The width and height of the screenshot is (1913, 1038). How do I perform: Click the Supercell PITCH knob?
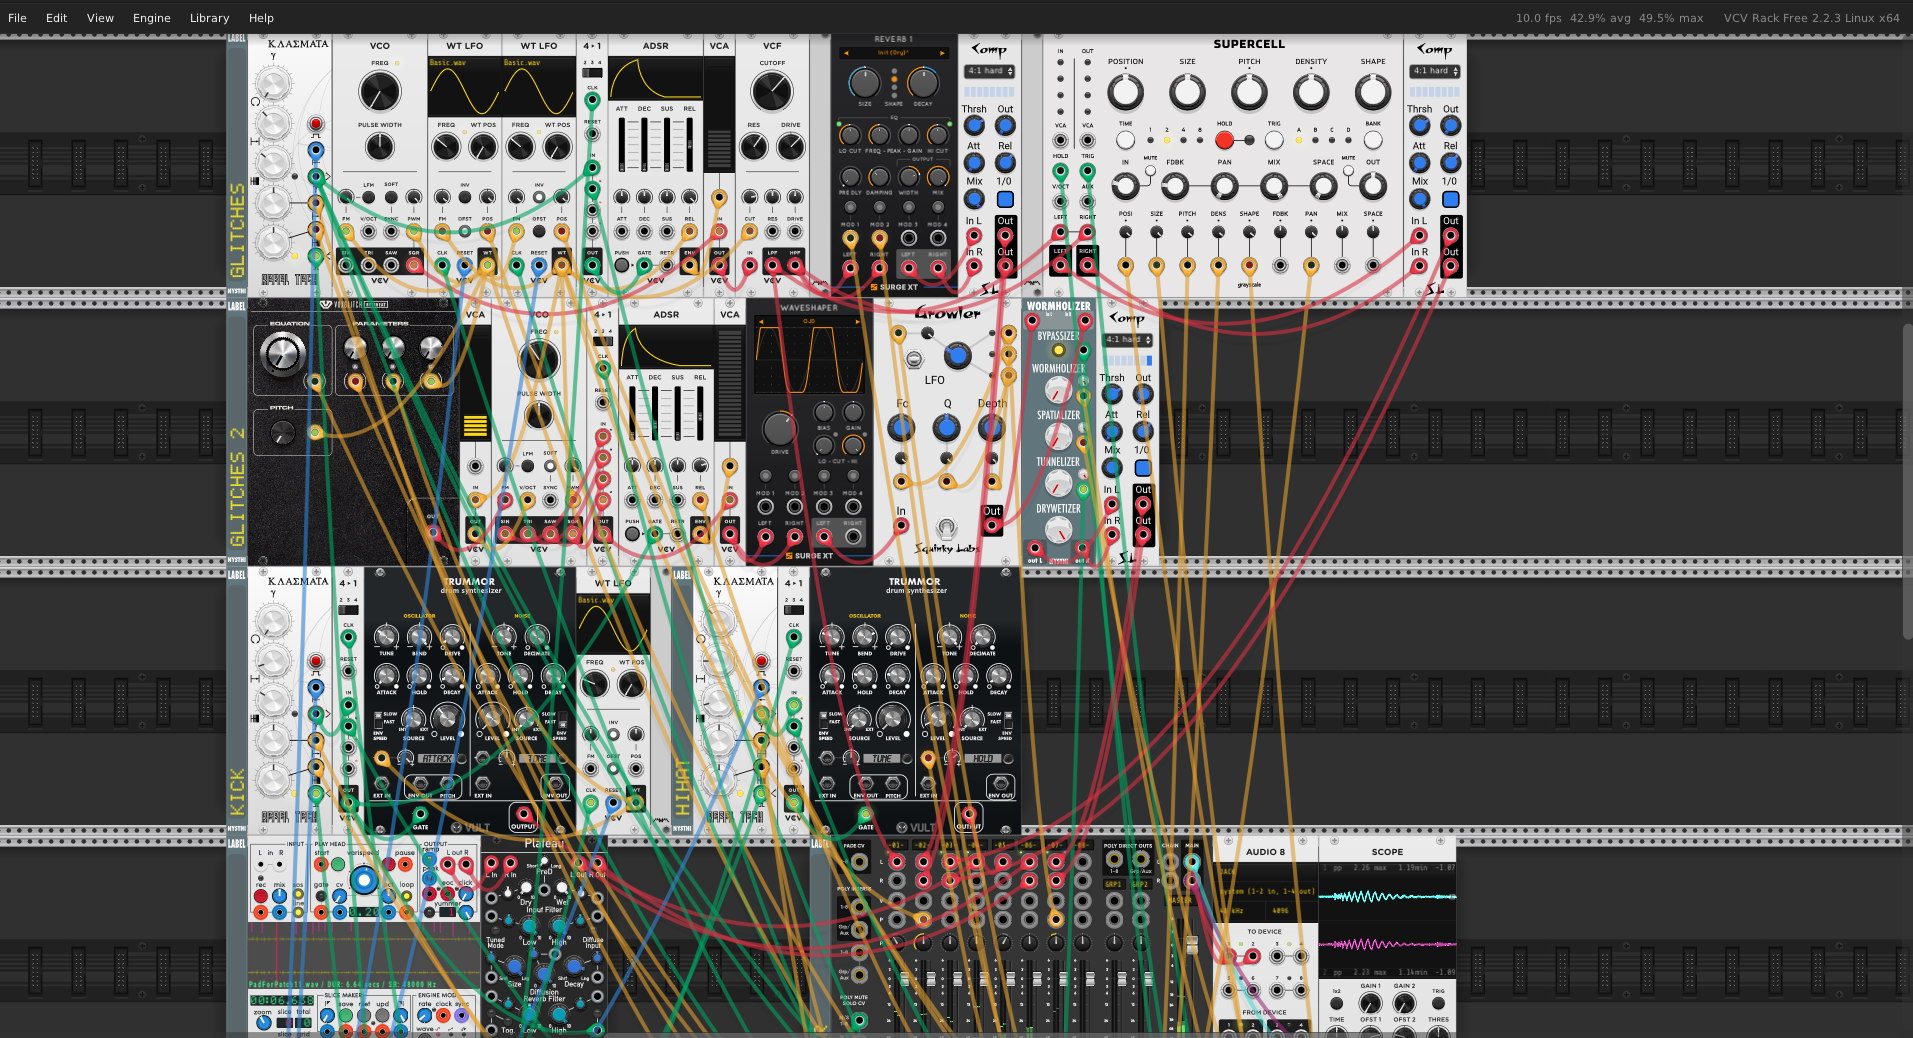[1249, 92]
